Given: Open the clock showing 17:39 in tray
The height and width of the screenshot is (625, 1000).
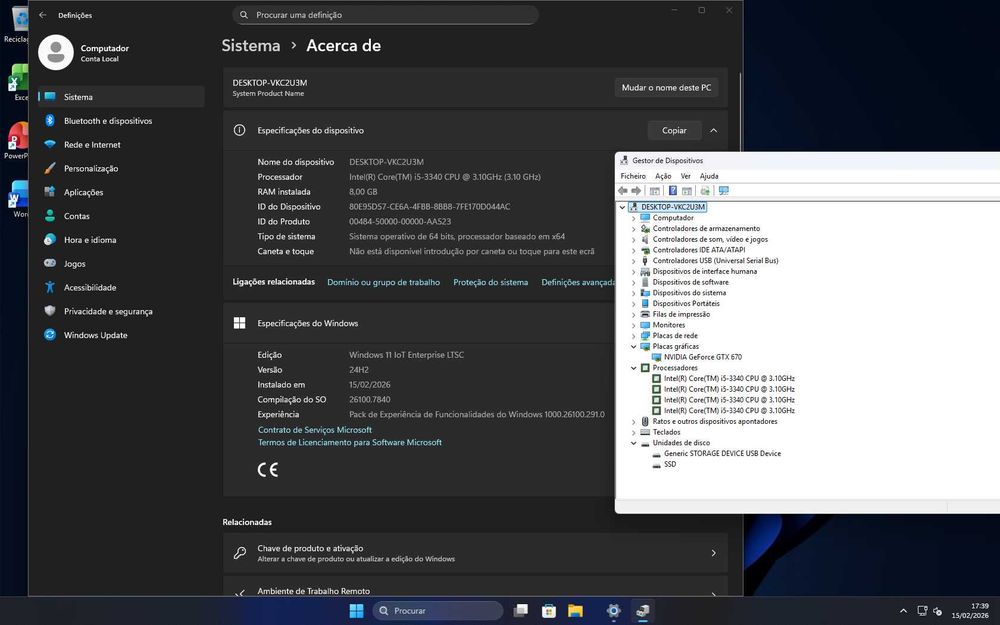Looking at the screenshot, I should 971,611.
